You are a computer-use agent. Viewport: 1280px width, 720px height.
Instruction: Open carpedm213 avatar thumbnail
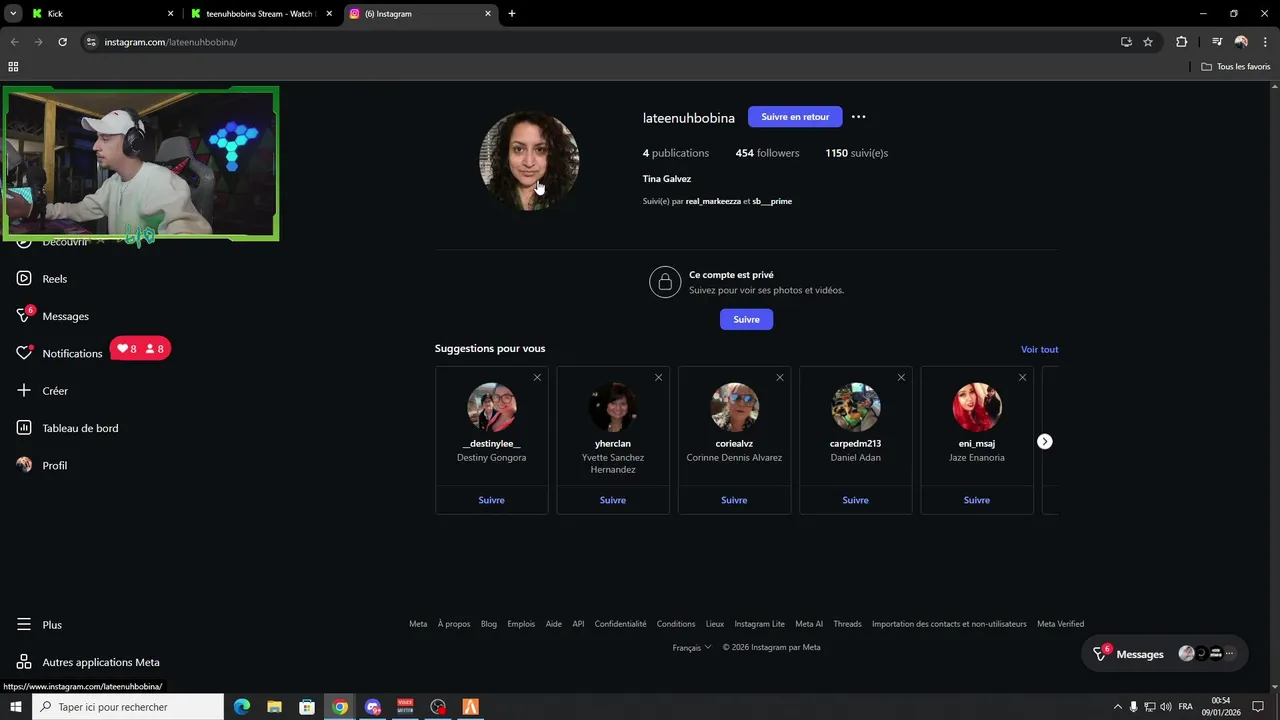[855, 407]
